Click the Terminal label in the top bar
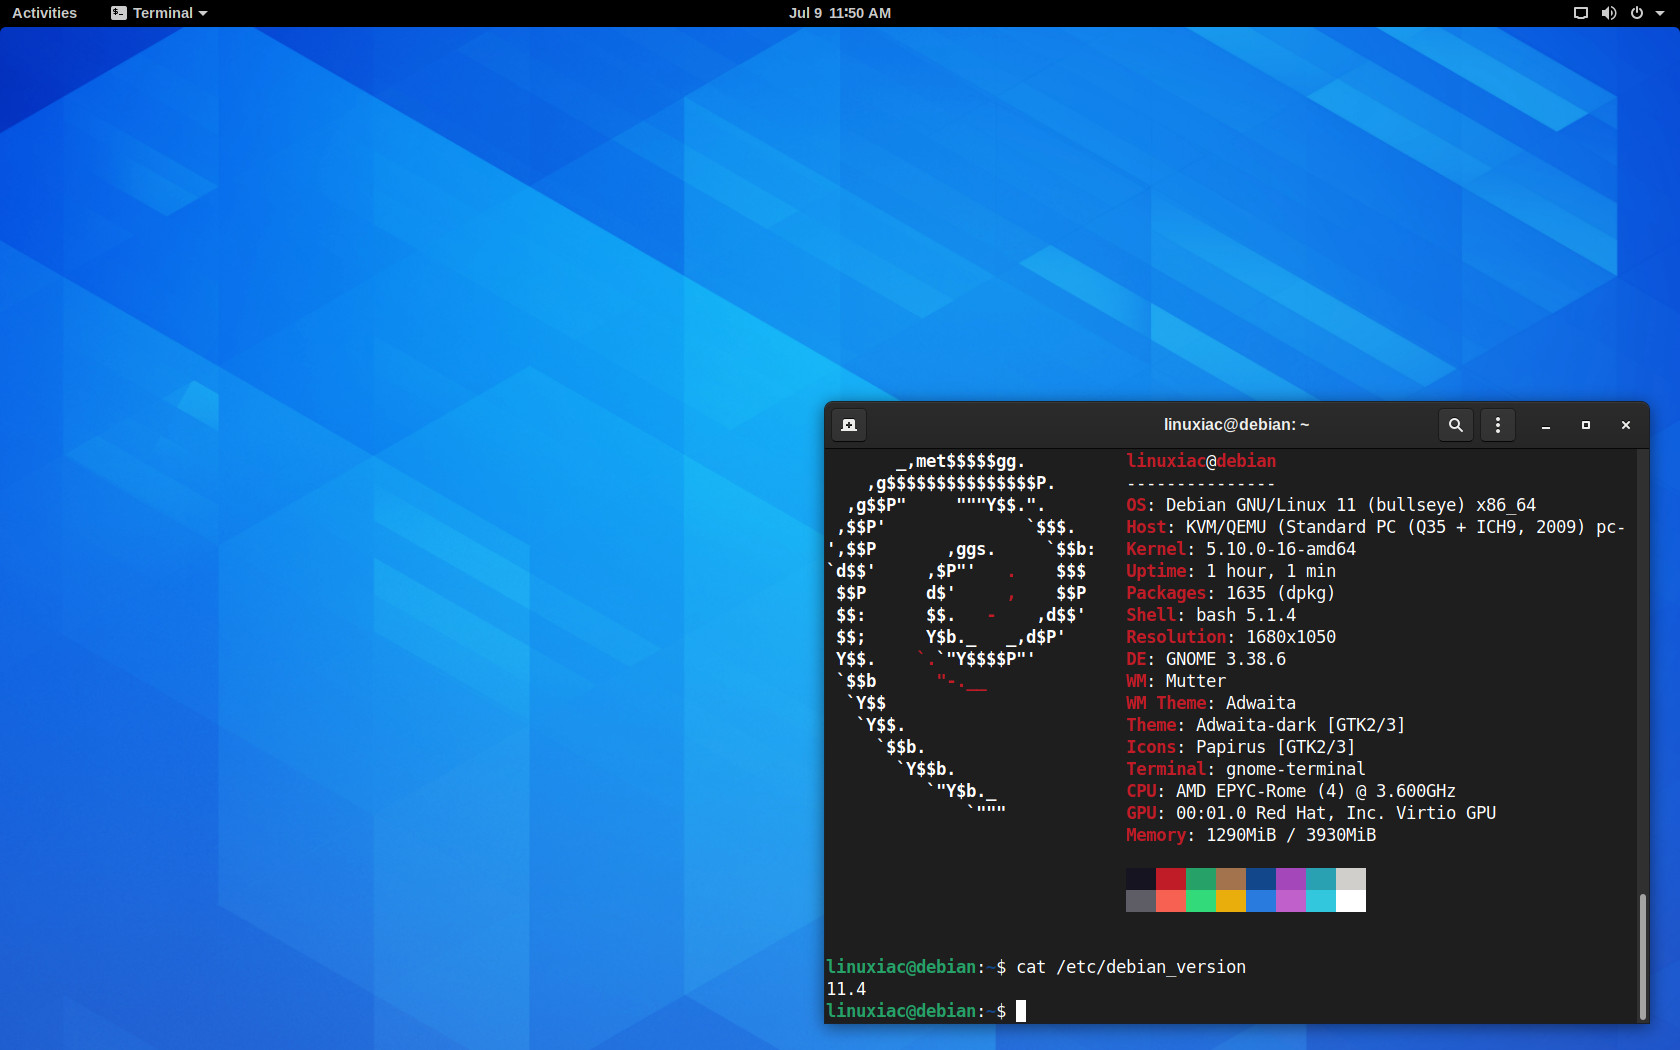 click(x=163, y=13)
